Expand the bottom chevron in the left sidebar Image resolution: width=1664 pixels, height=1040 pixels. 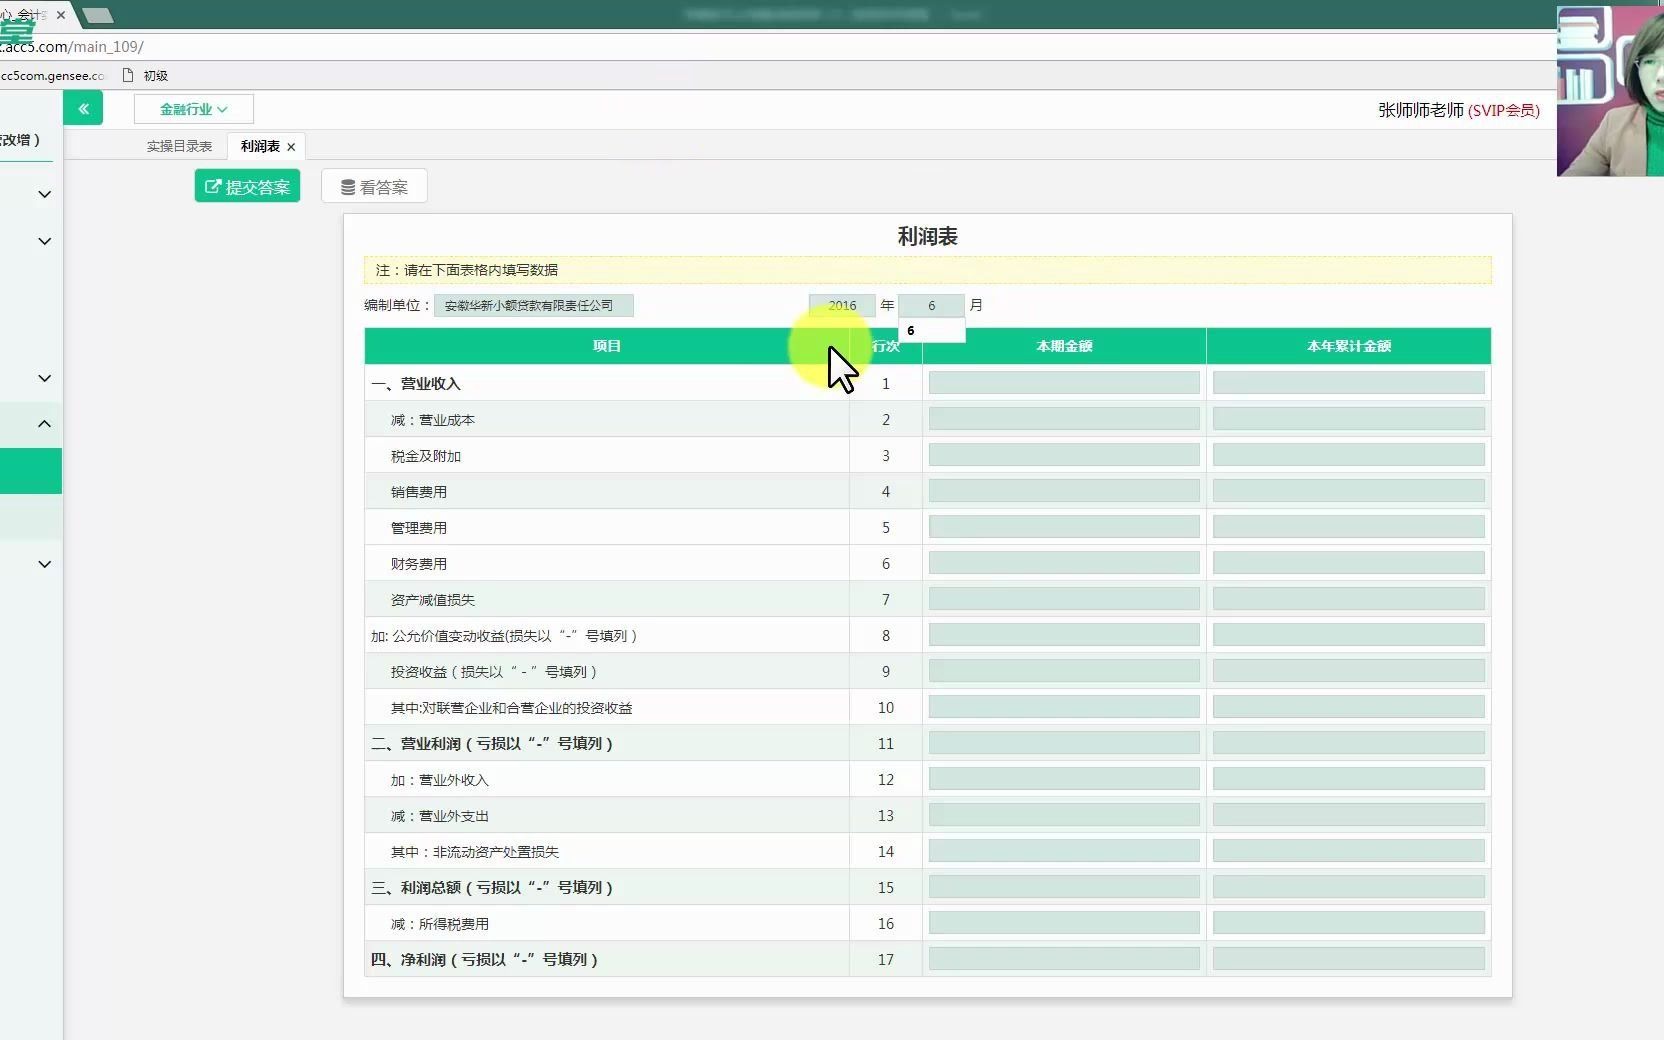(x=44, y=564)
